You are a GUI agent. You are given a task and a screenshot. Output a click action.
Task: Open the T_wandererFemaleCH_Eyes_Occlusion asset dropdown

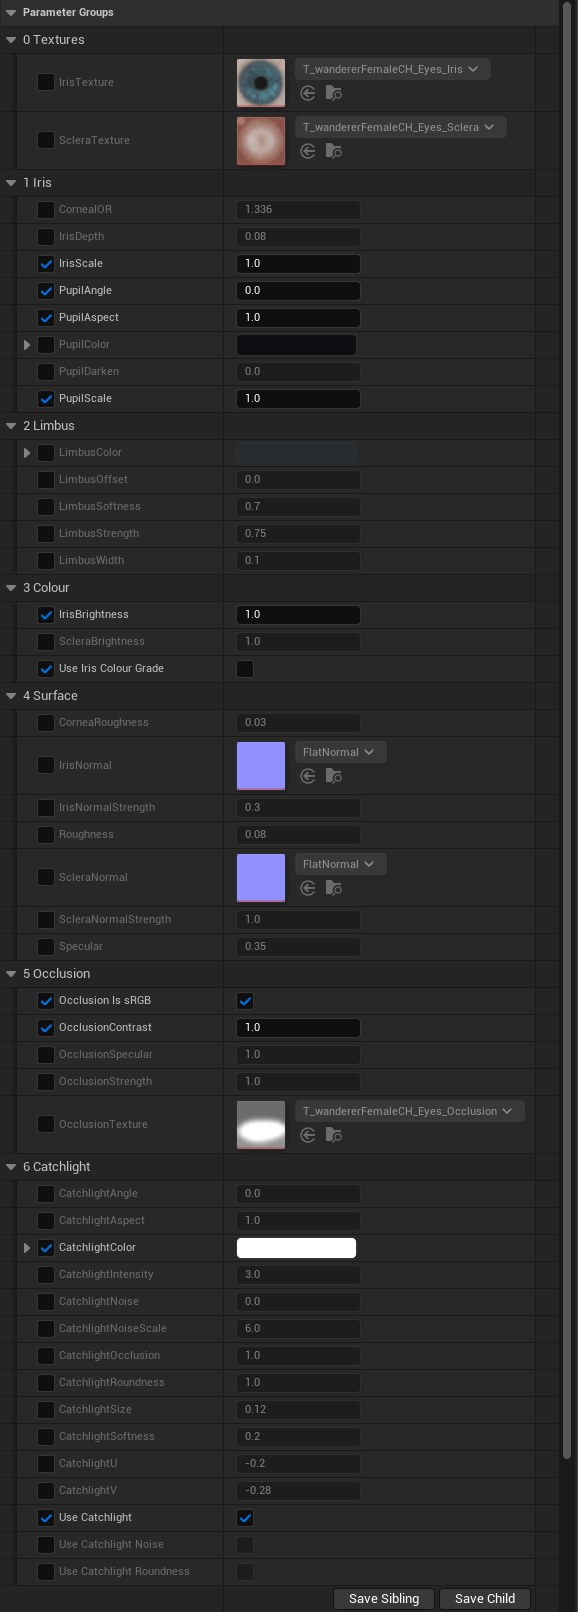click(409, 1111)
